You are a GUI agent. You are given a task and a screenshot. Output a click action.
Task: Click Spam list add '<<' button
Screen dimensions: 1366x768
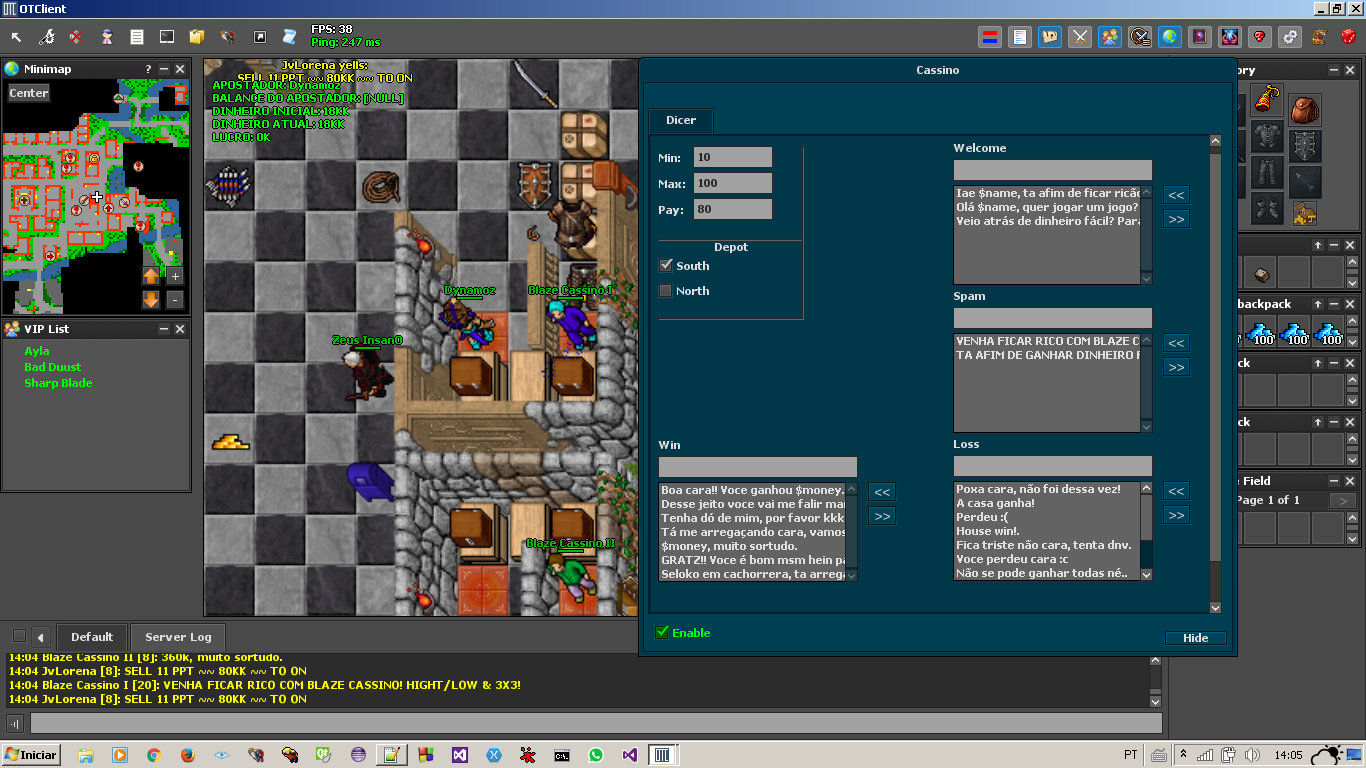(1176, 343)
